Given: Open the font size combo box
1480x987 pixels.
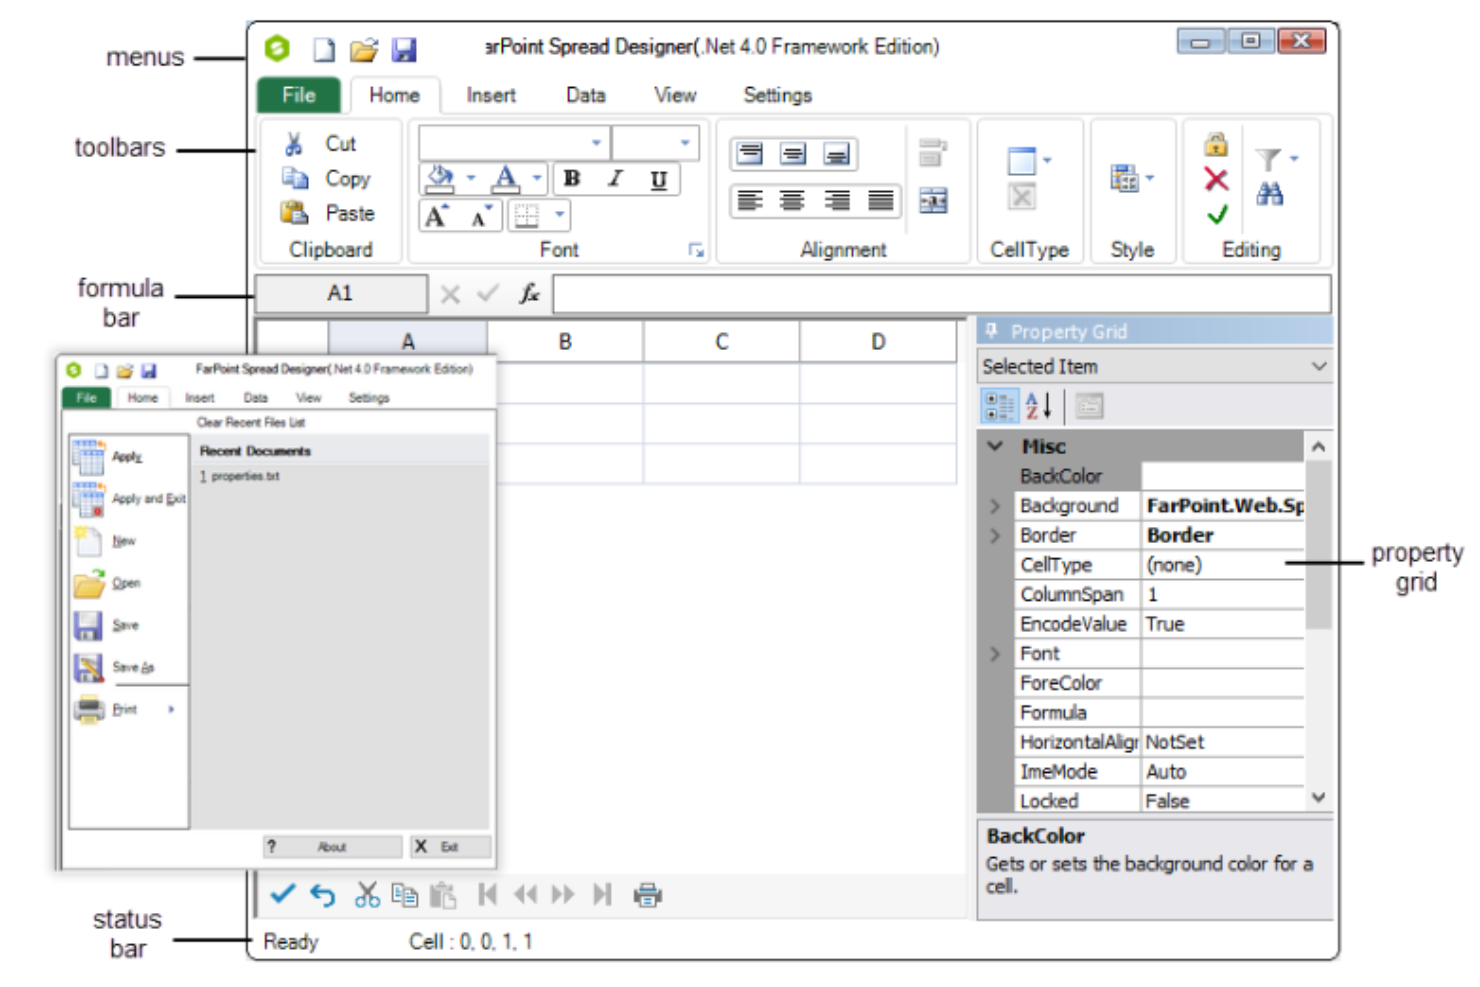Looking at the screenshot, I should tap(655, 143).
